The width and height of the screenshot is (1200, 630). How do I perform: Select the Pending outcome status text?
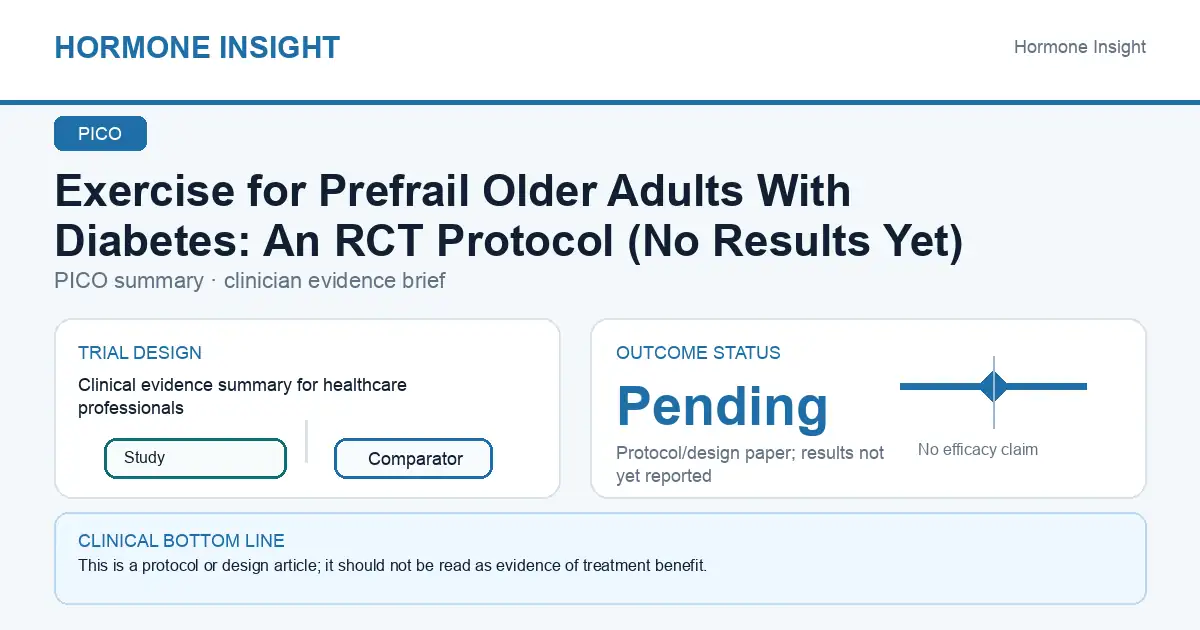722,406
